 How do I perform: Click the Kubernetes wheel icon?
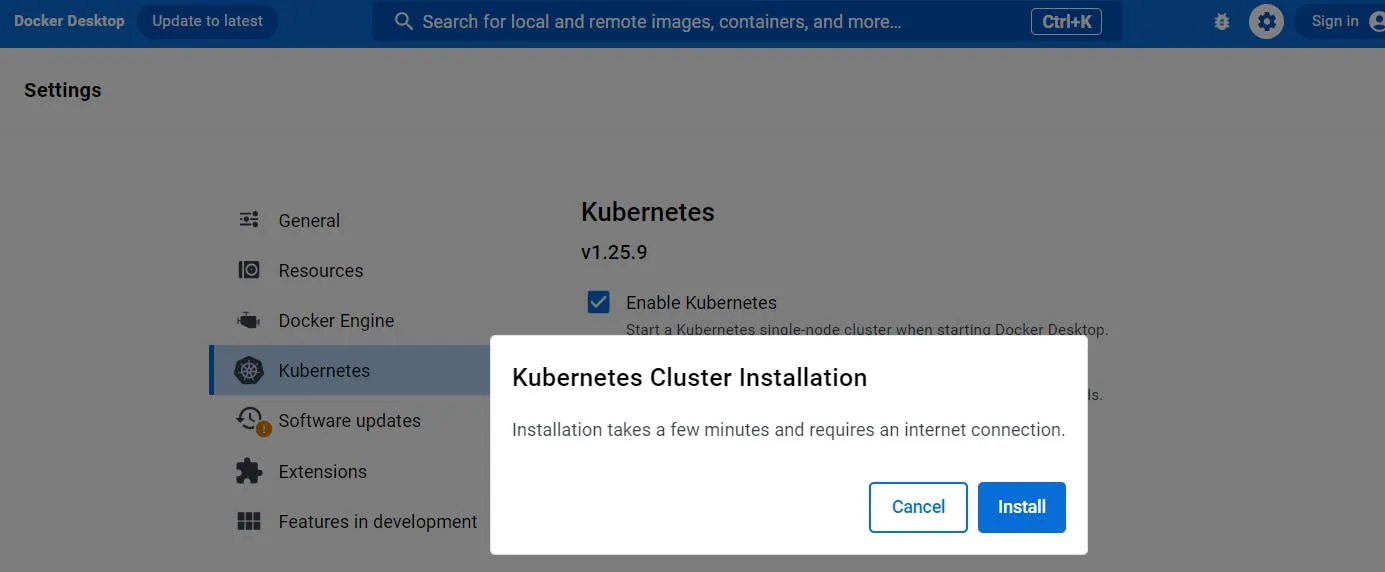click(248, 370)
